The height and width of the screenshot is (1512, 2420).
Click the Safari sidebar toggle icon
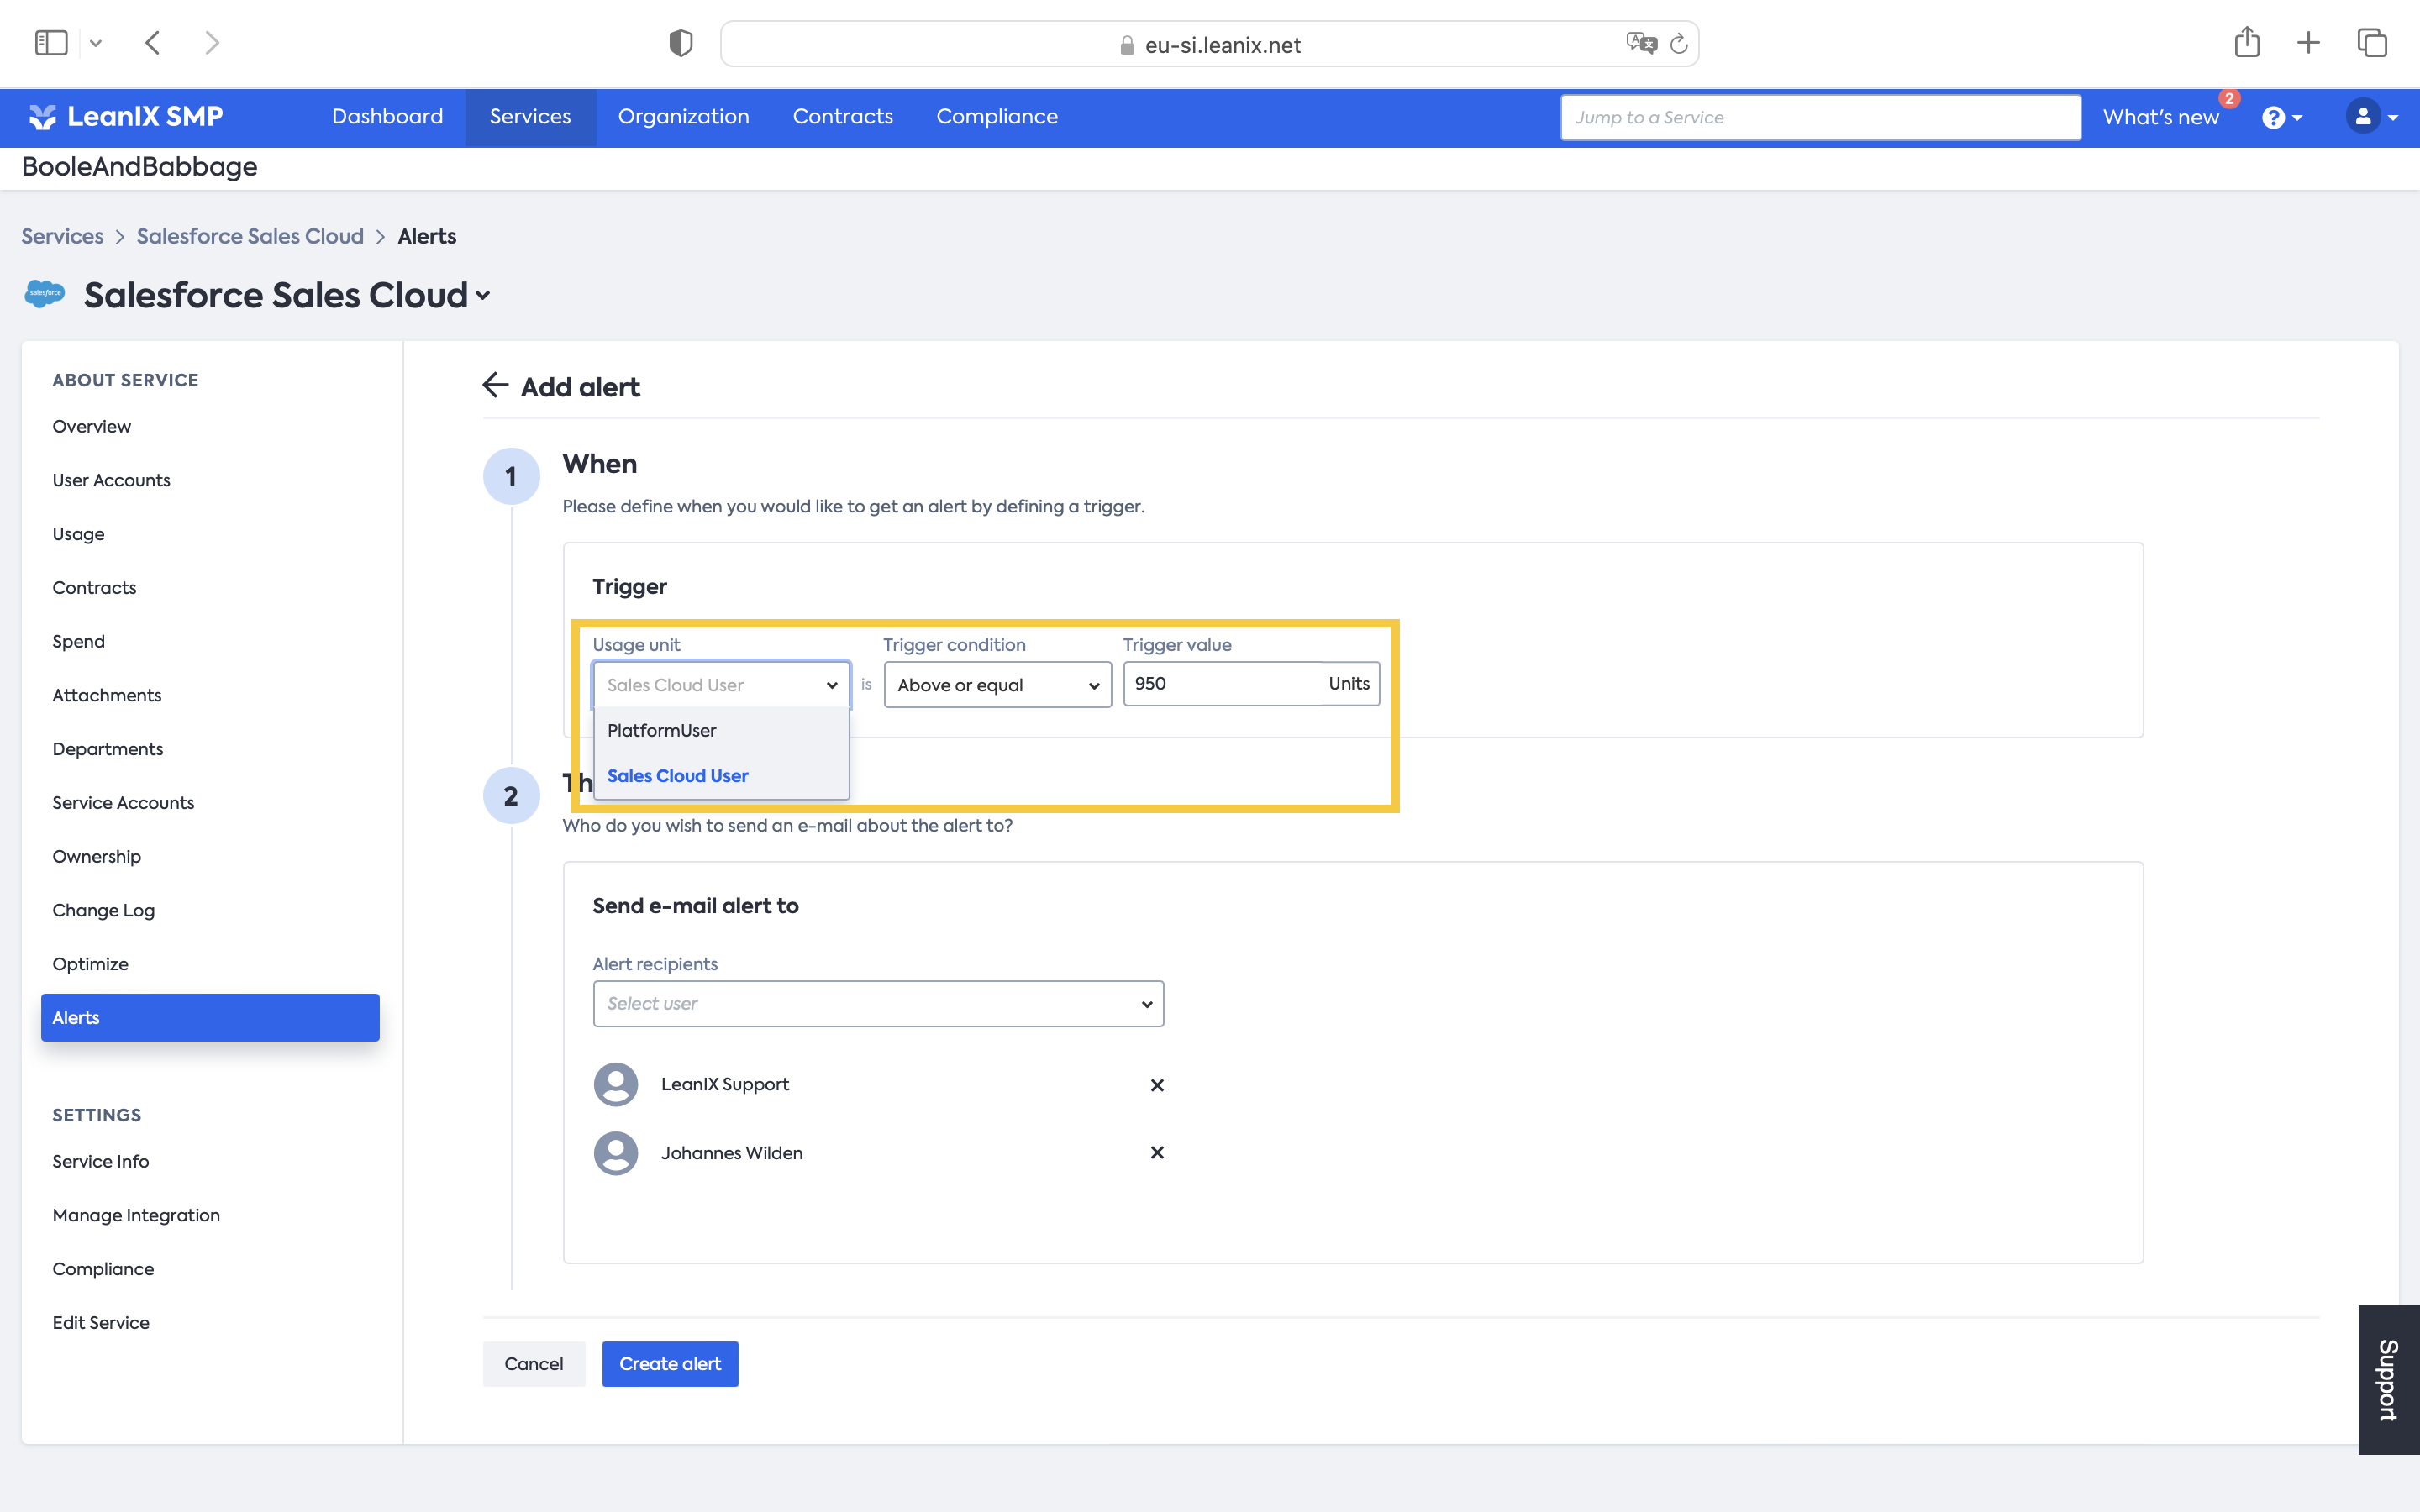point(51,43)
